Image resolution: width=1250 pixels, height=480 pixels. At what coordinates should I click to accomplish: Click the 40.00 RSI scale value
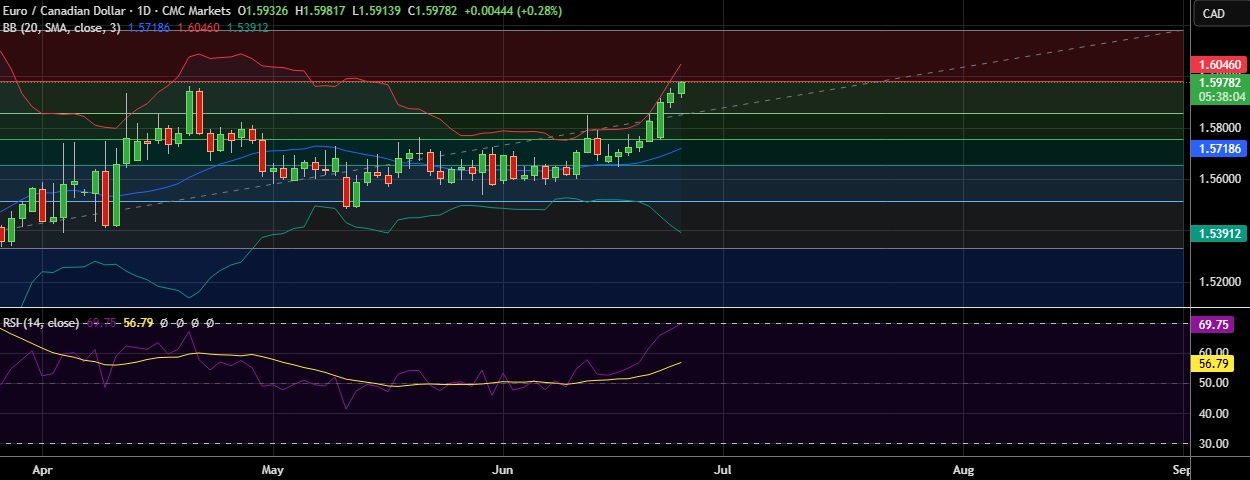click(1215, 413)
